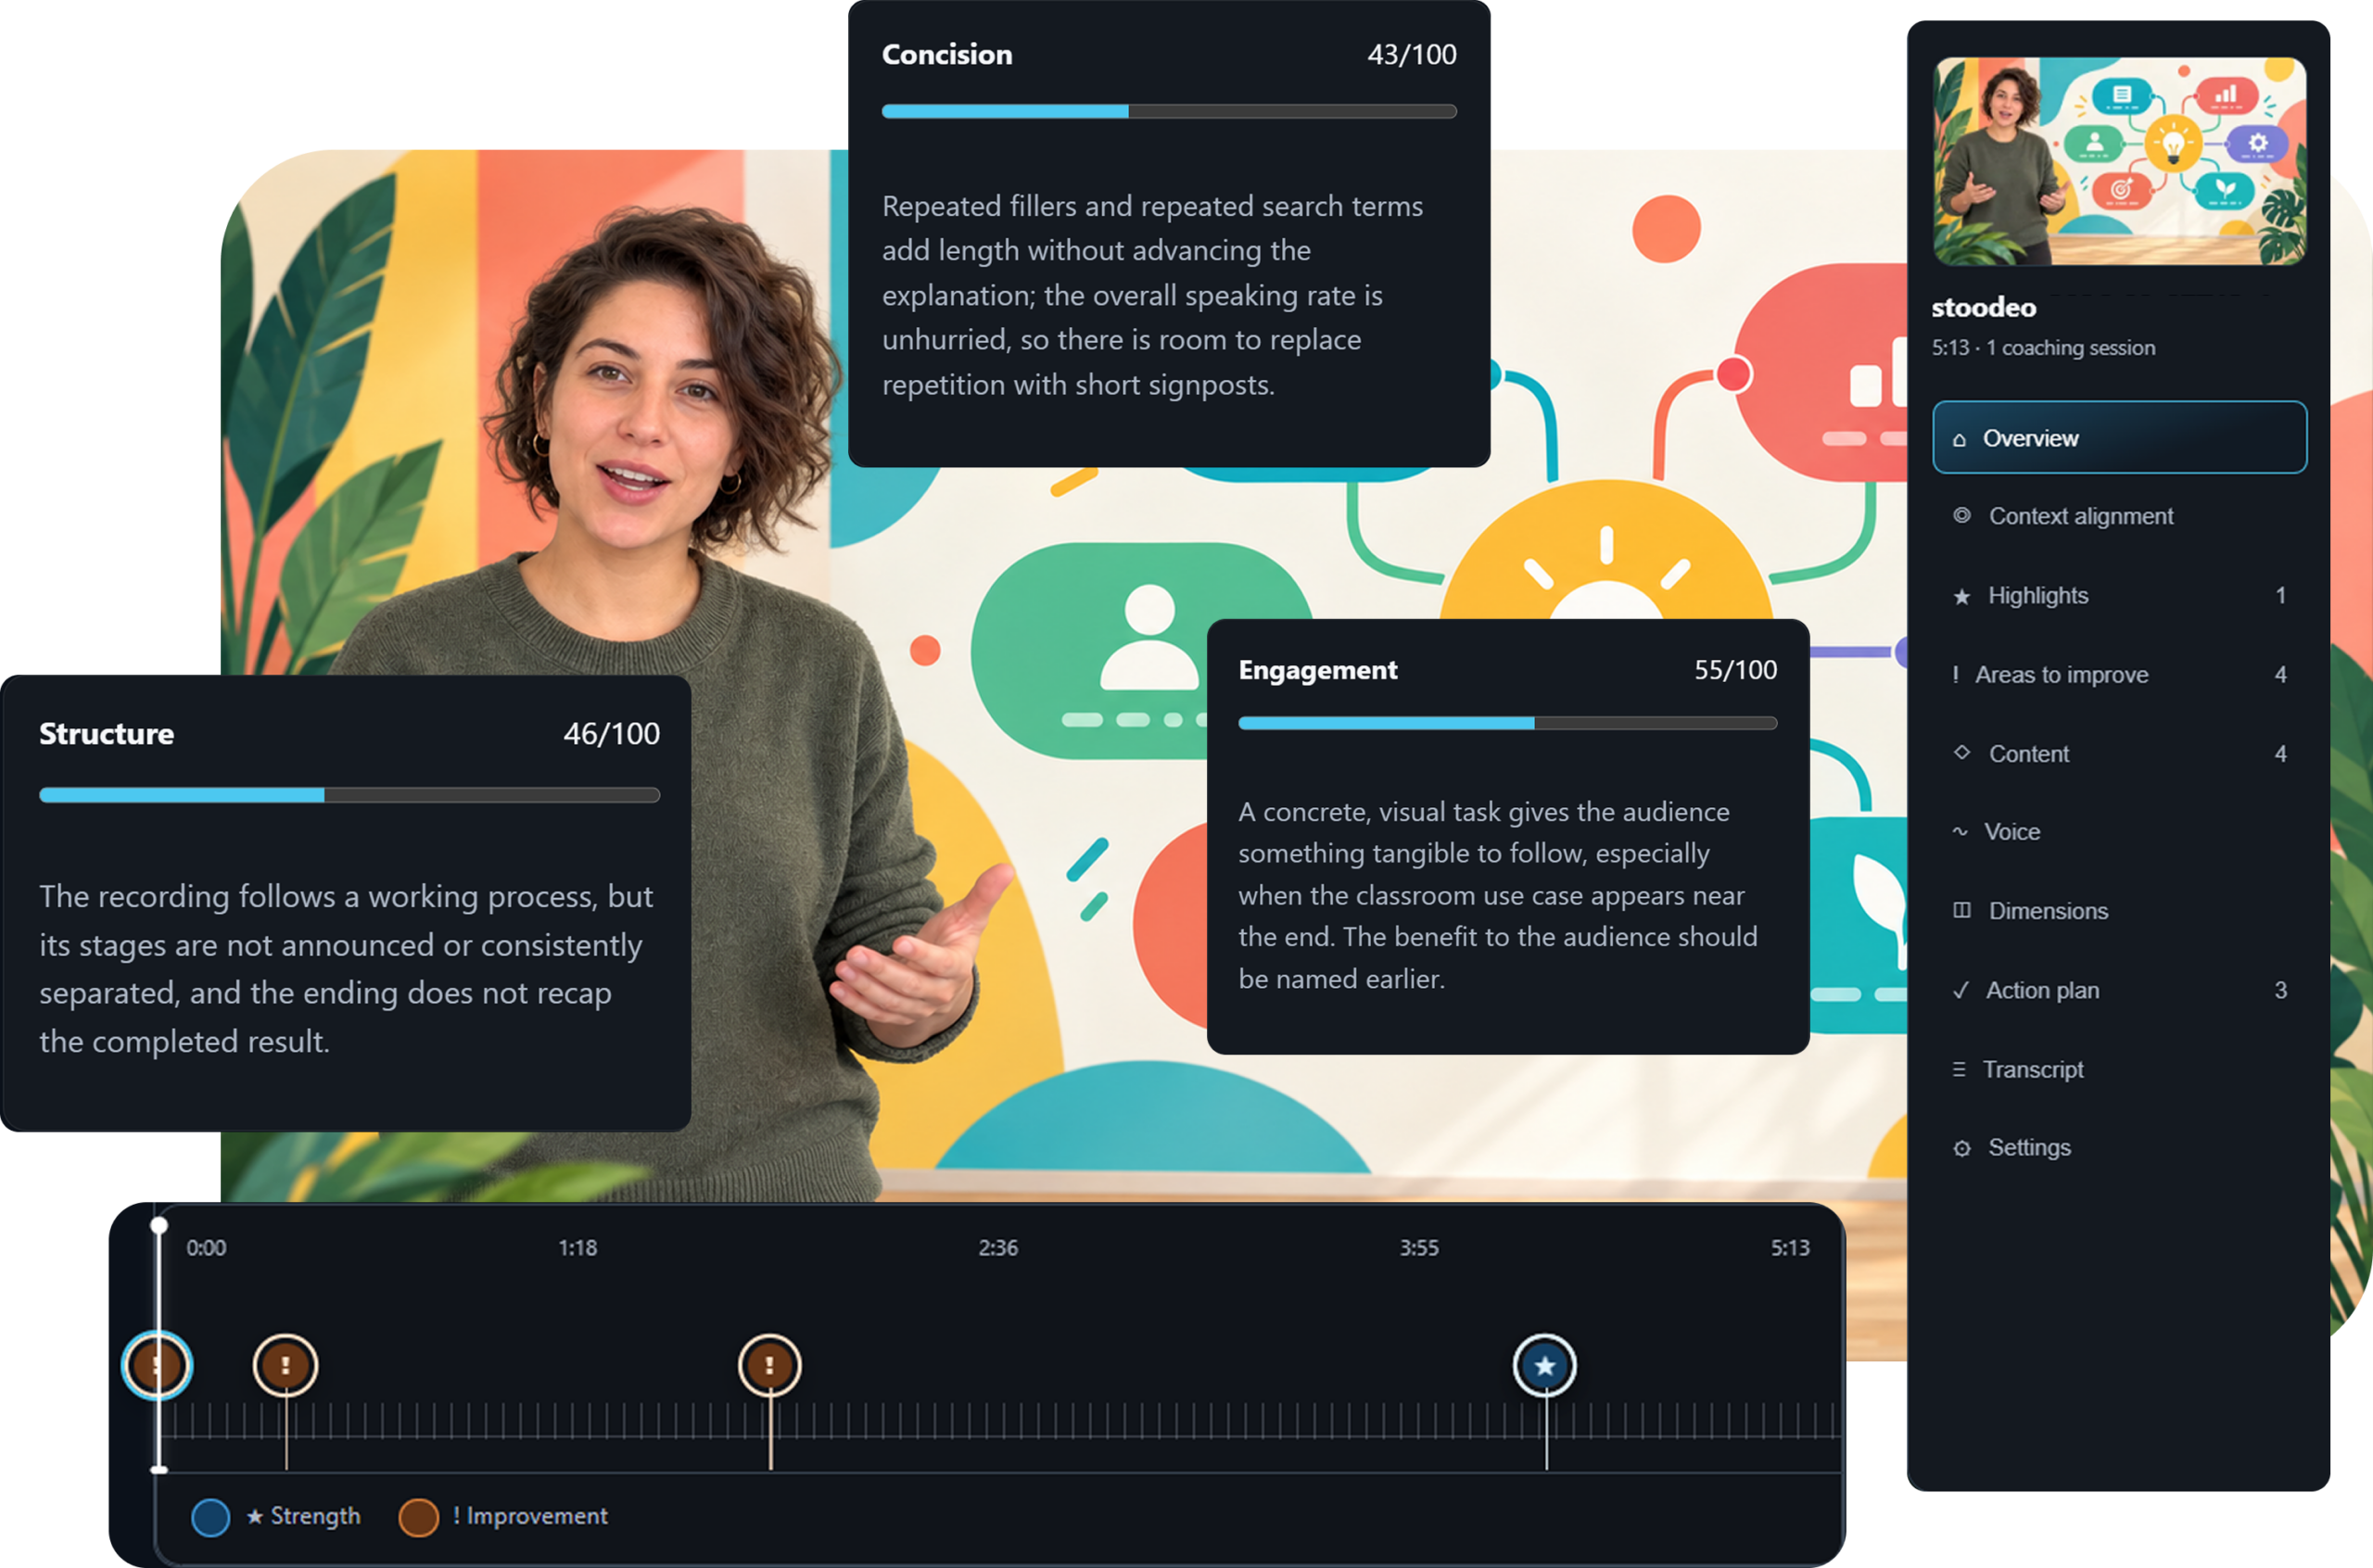2373x1568 pixels.
Task: Click the Dimensions panel icon
Action: tap(1962, 911)
